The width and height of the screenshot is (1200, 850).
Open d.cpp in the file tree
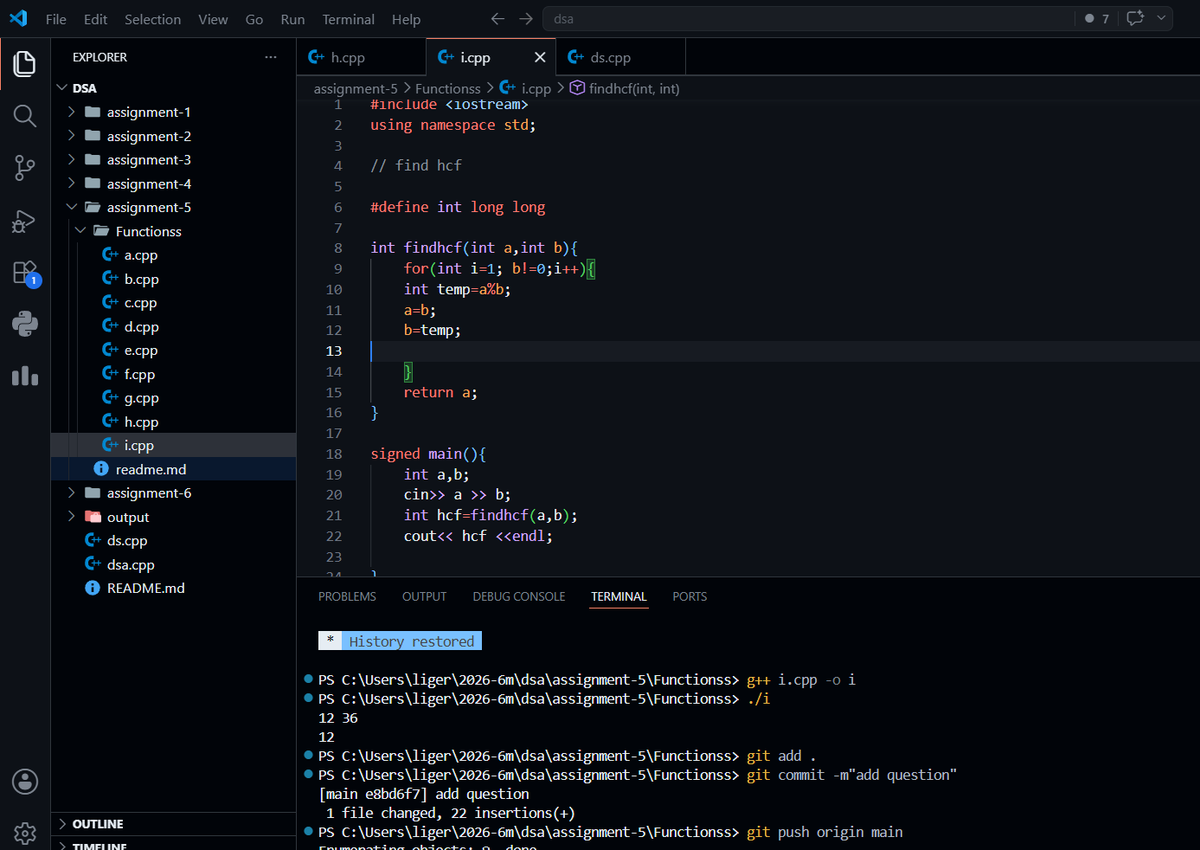[x=173, y=327]
